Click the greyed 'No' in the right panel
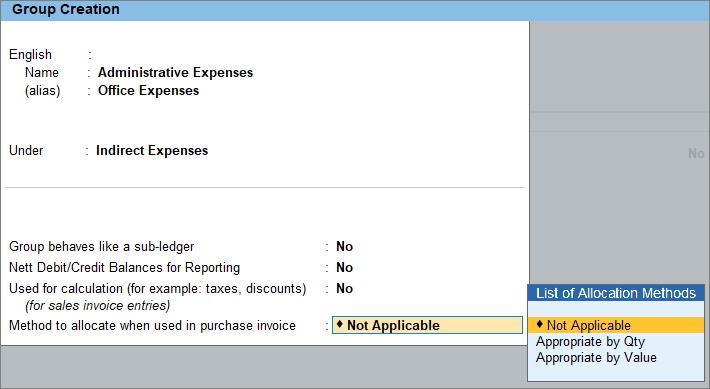 pyautogui.click(x=696, y=154)
